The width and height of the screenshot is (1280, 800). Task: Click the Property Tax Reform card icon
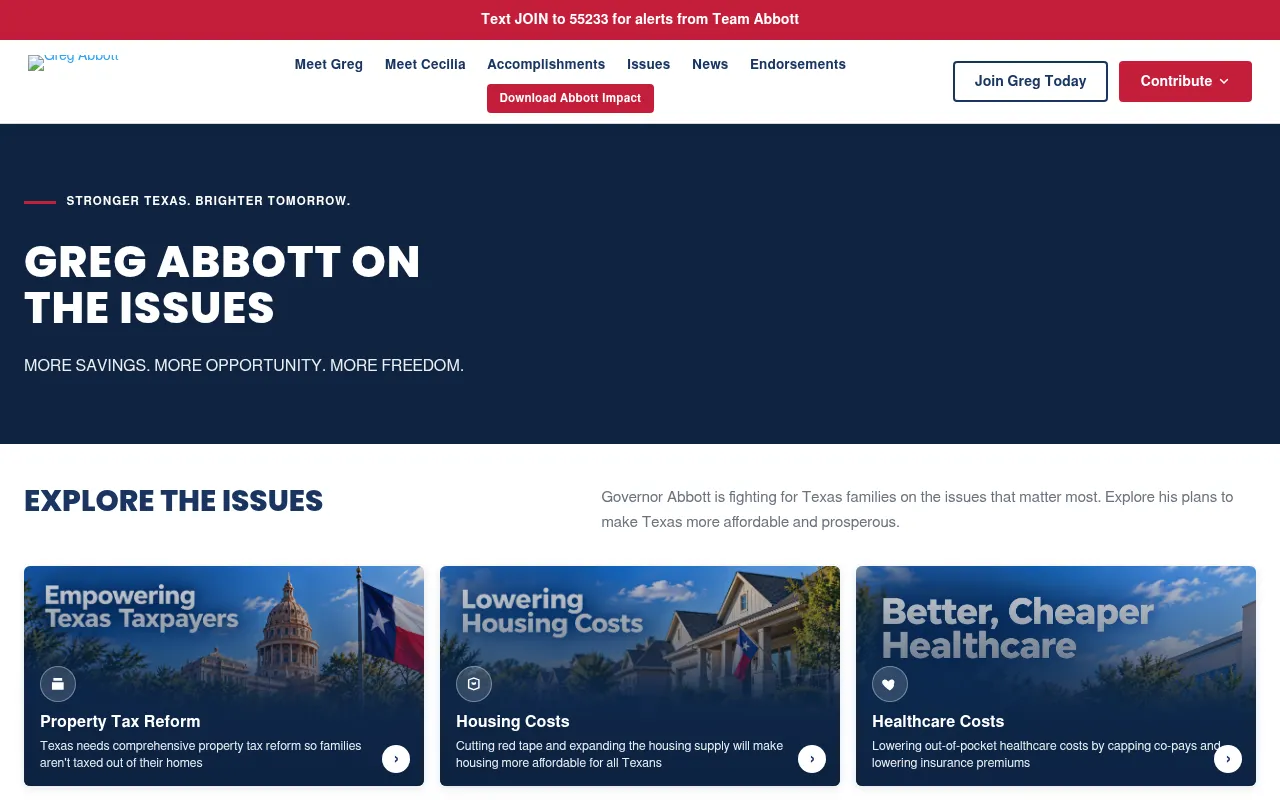click(58, 684)
